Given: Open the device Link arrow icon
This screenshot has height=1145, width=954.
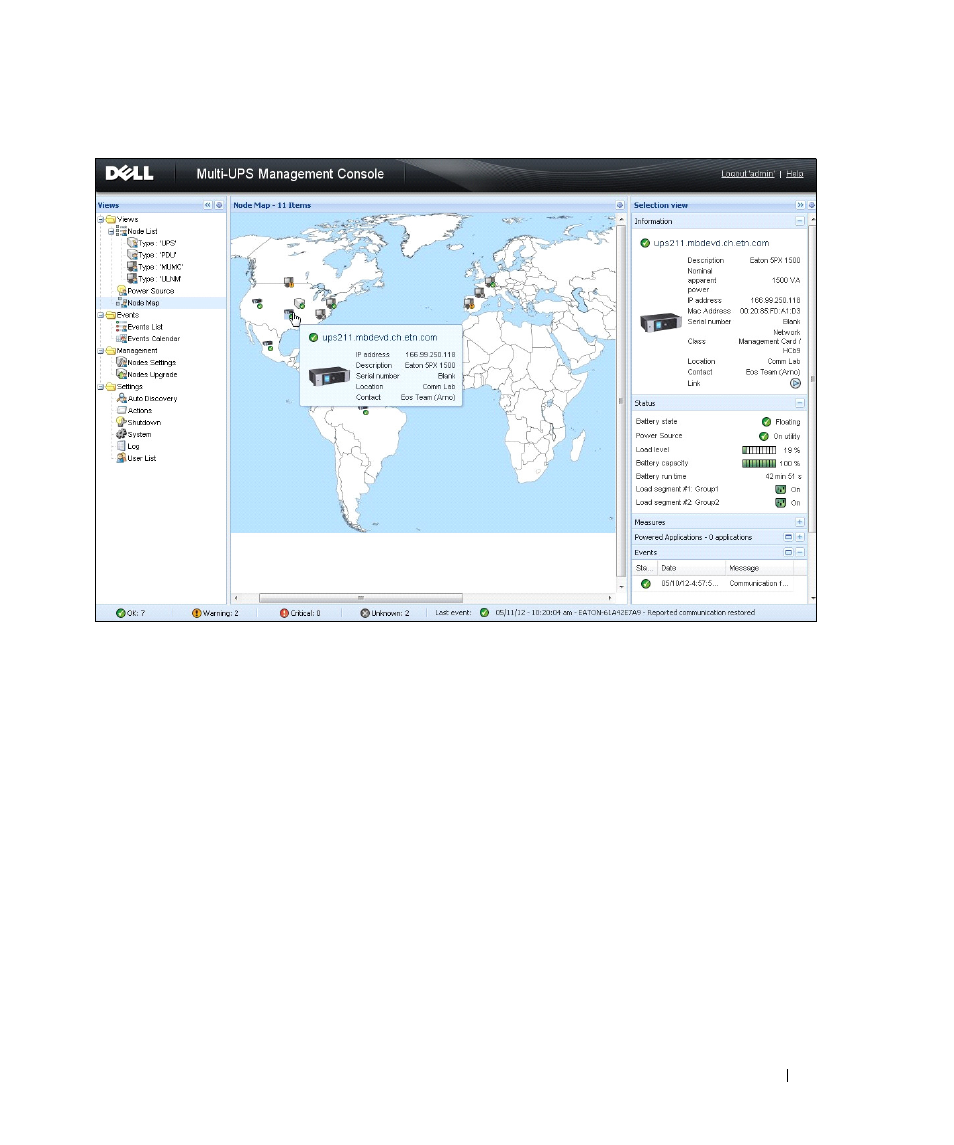Looking at the screenshot, I should [x=795, y=383].
